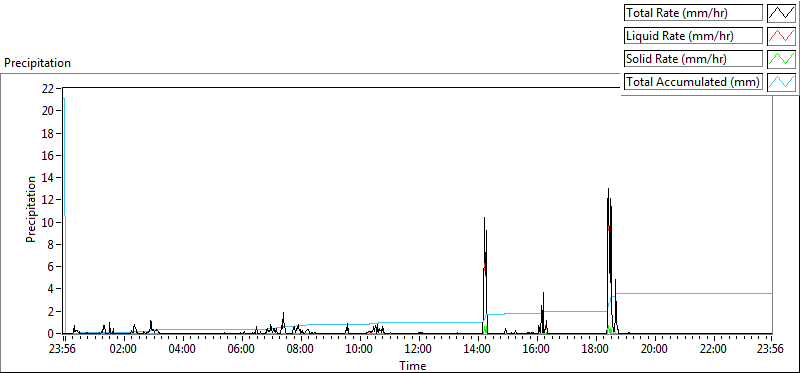Click the tallest rate peak near 18:30

coord(608,190)
